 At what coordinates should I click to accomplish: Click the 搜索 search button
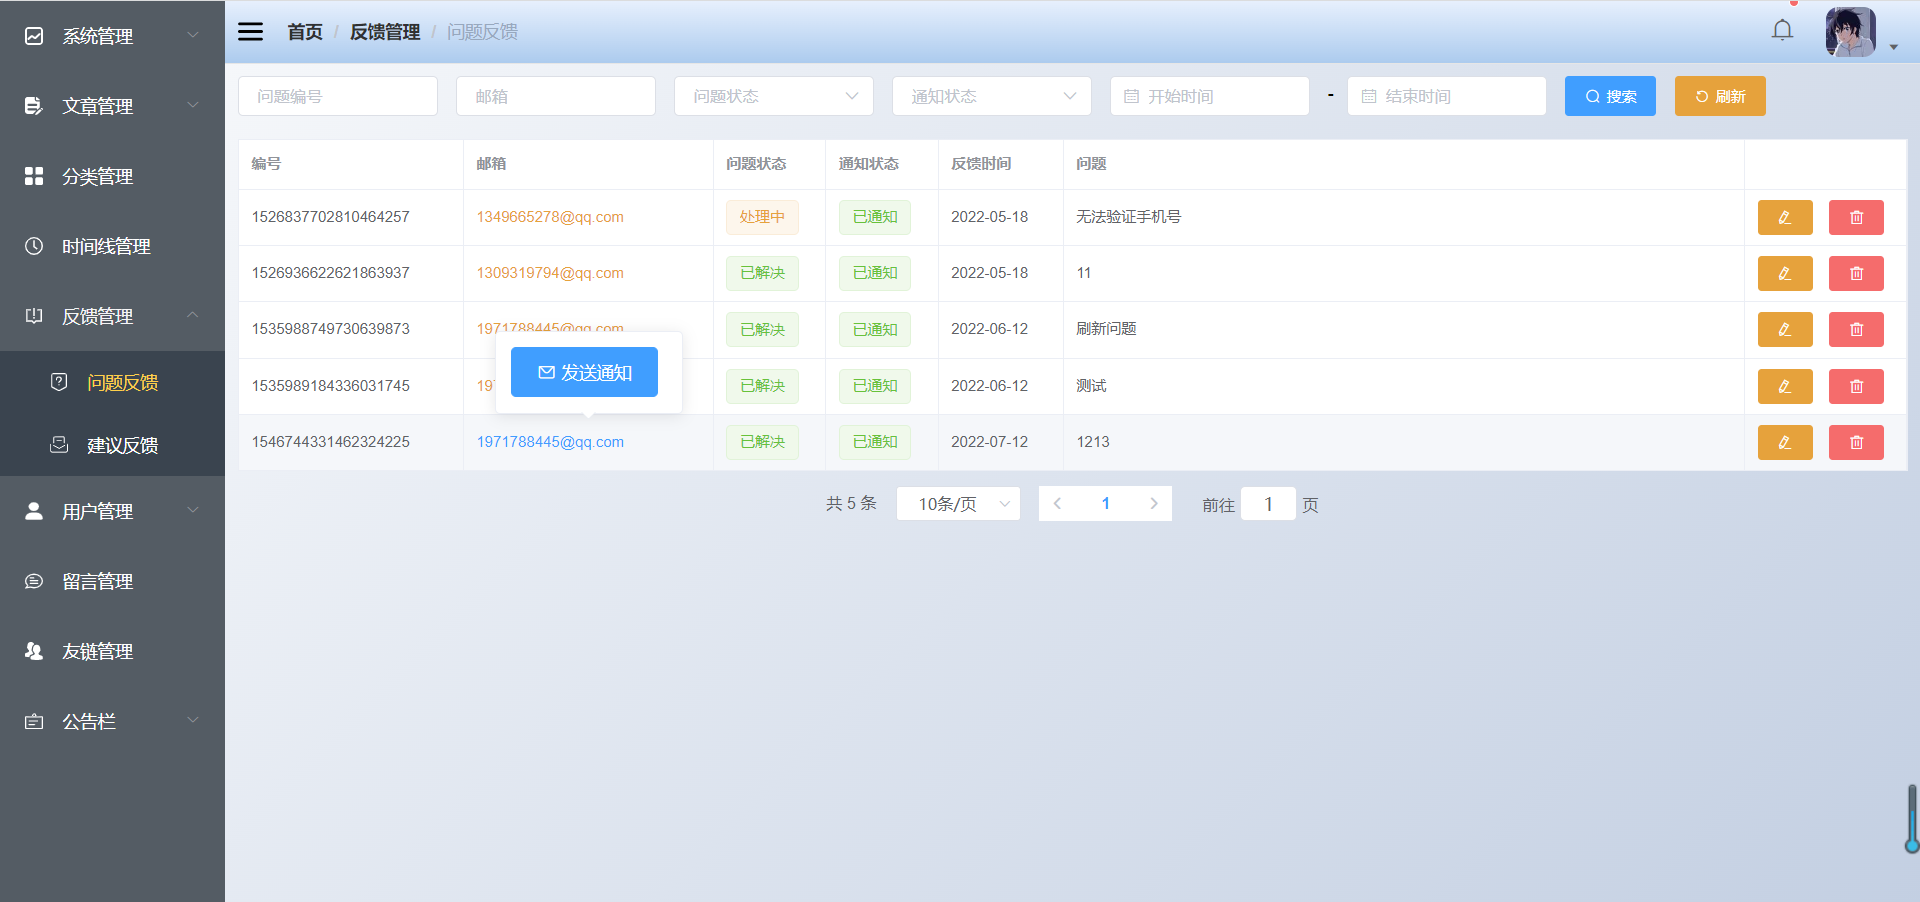(1609, 96)
